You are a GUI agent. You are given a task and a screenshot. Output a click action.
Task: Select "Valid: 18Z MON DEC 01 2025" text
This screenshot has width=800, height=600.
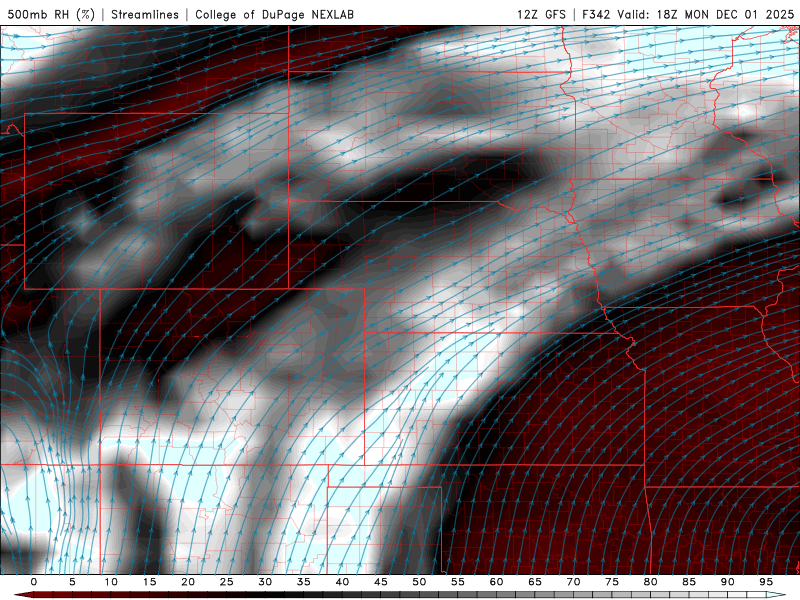point(706,14)
